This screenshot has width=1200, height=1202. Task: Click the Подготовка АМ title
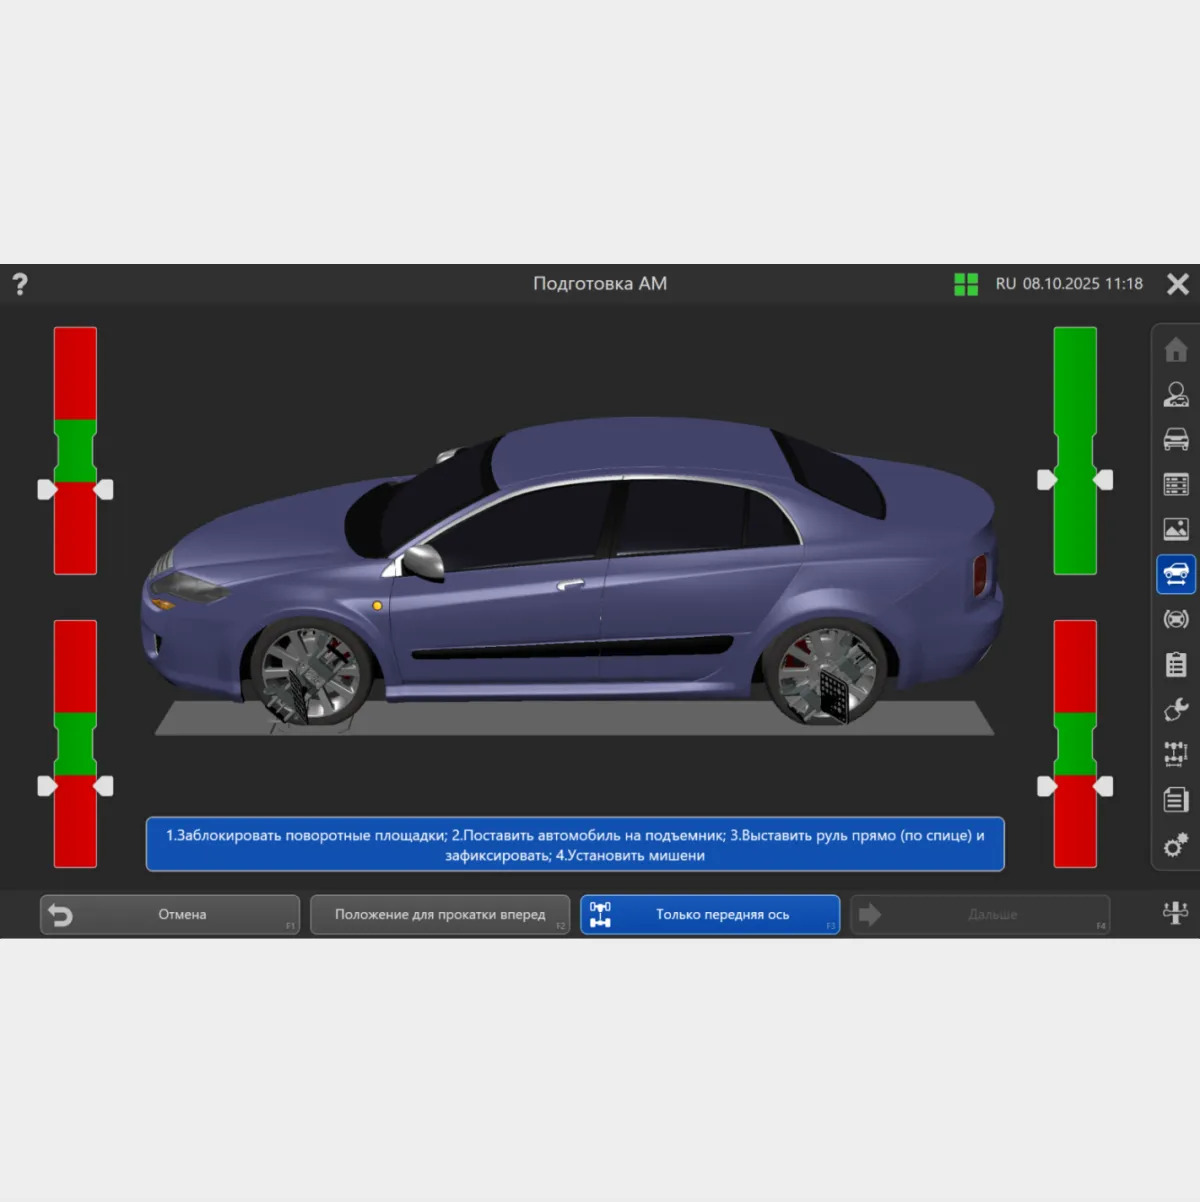[600, 284]
